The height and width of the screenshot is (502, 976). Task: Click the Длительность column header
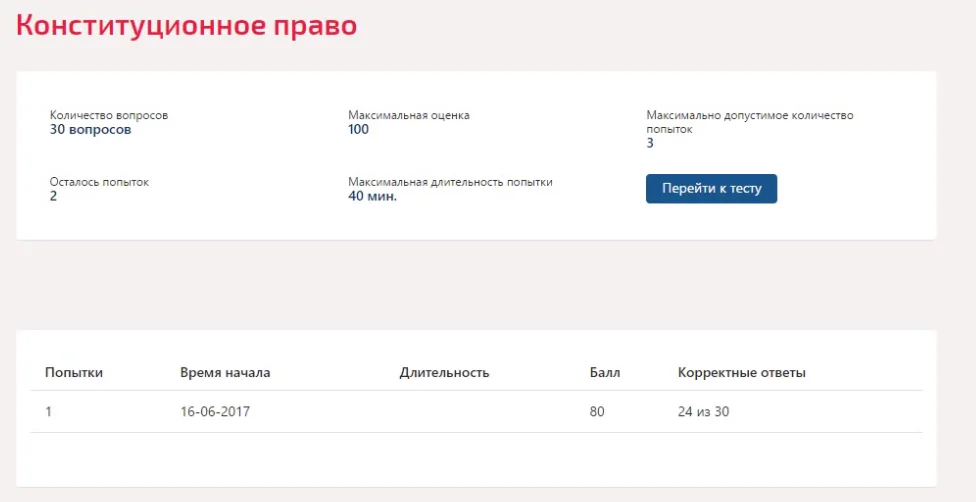(444, 372)
